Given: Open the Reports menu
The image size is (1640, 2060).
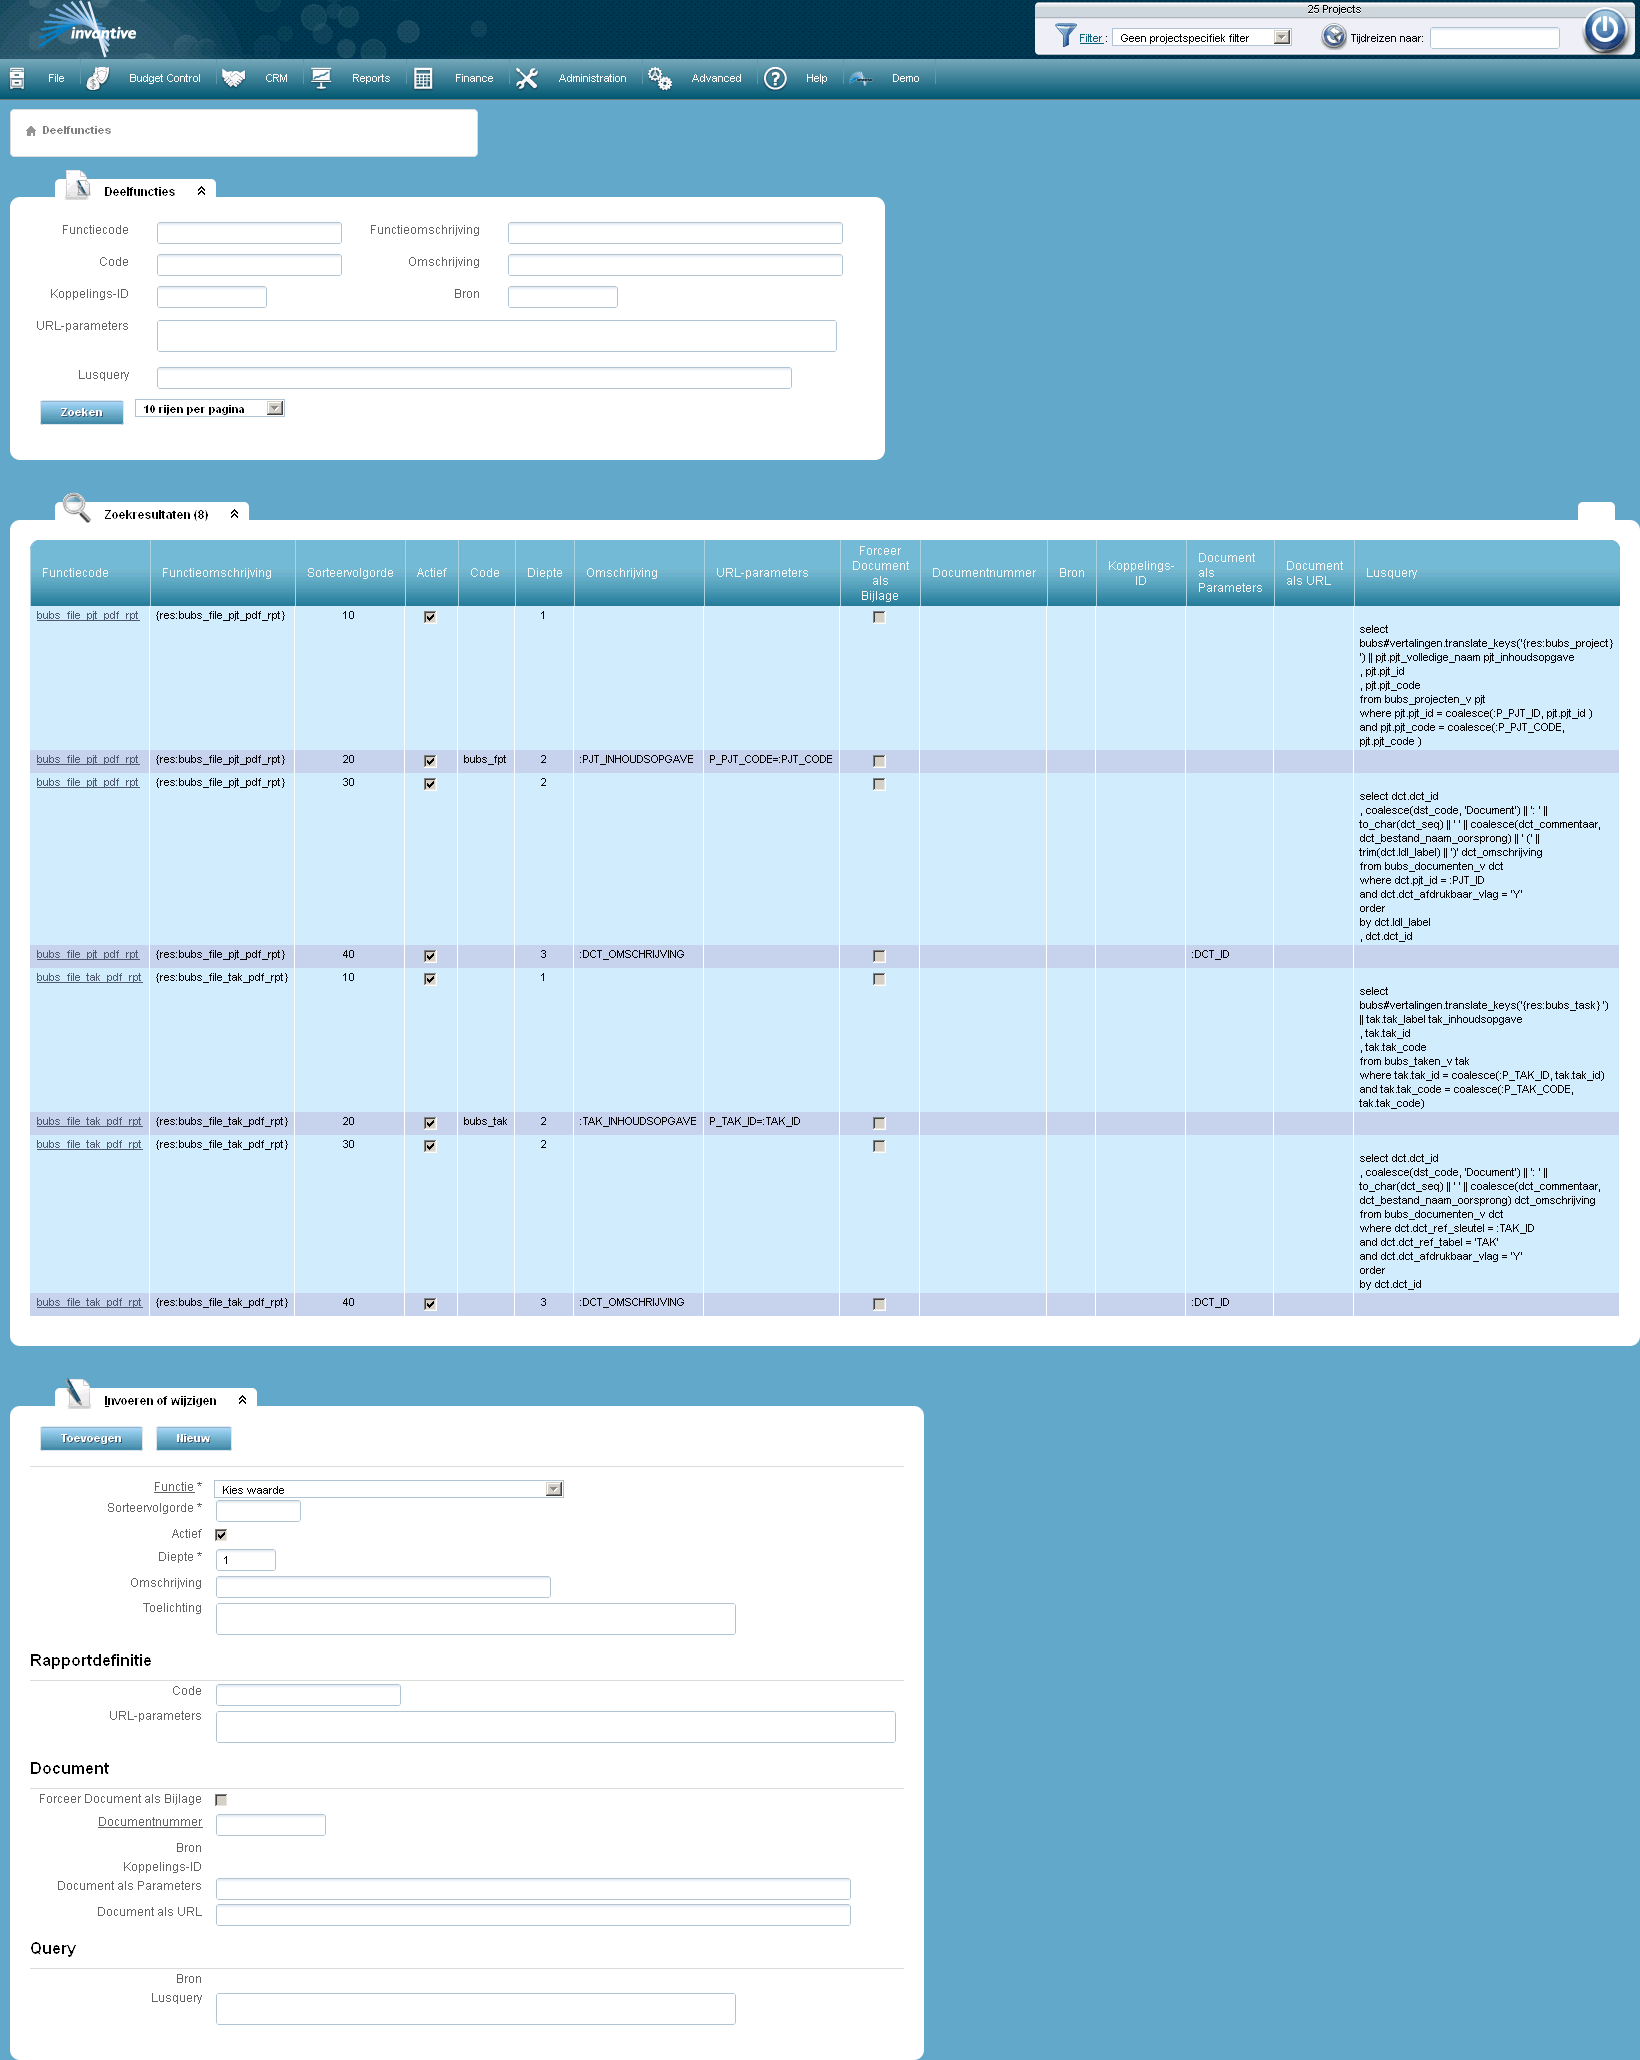Looking at the screenshot, I should pos(371,78).
